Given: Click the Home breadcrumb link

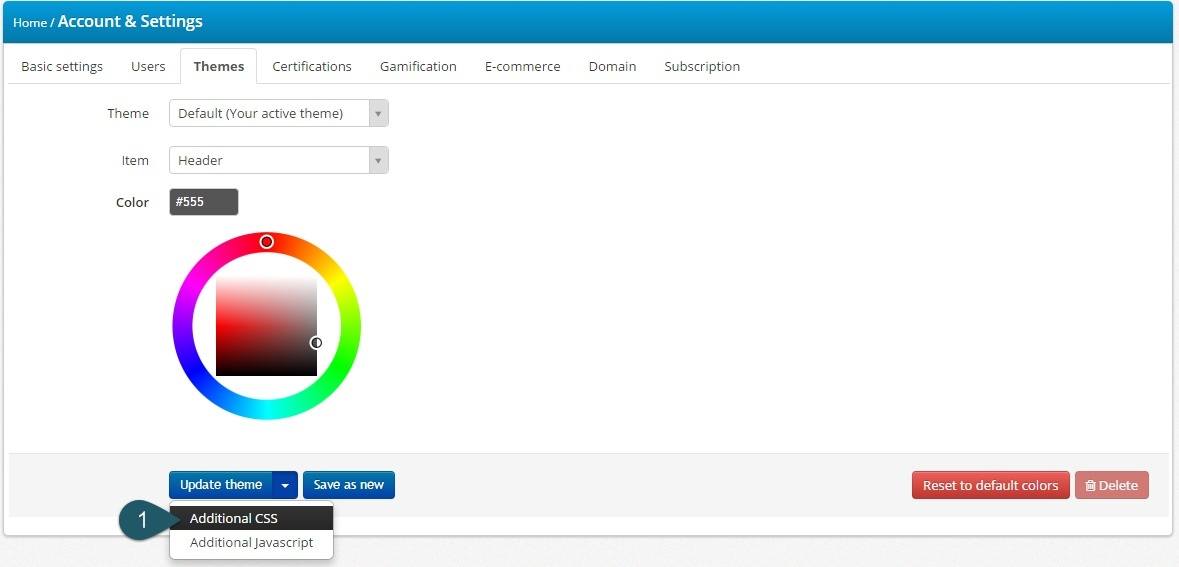Looking at the screenshot, I should (30, 23).
